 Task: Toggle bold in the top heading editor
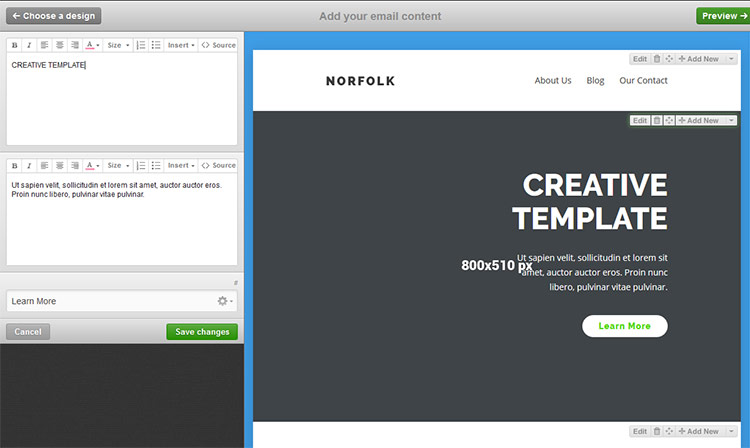[x=15, y=45]
